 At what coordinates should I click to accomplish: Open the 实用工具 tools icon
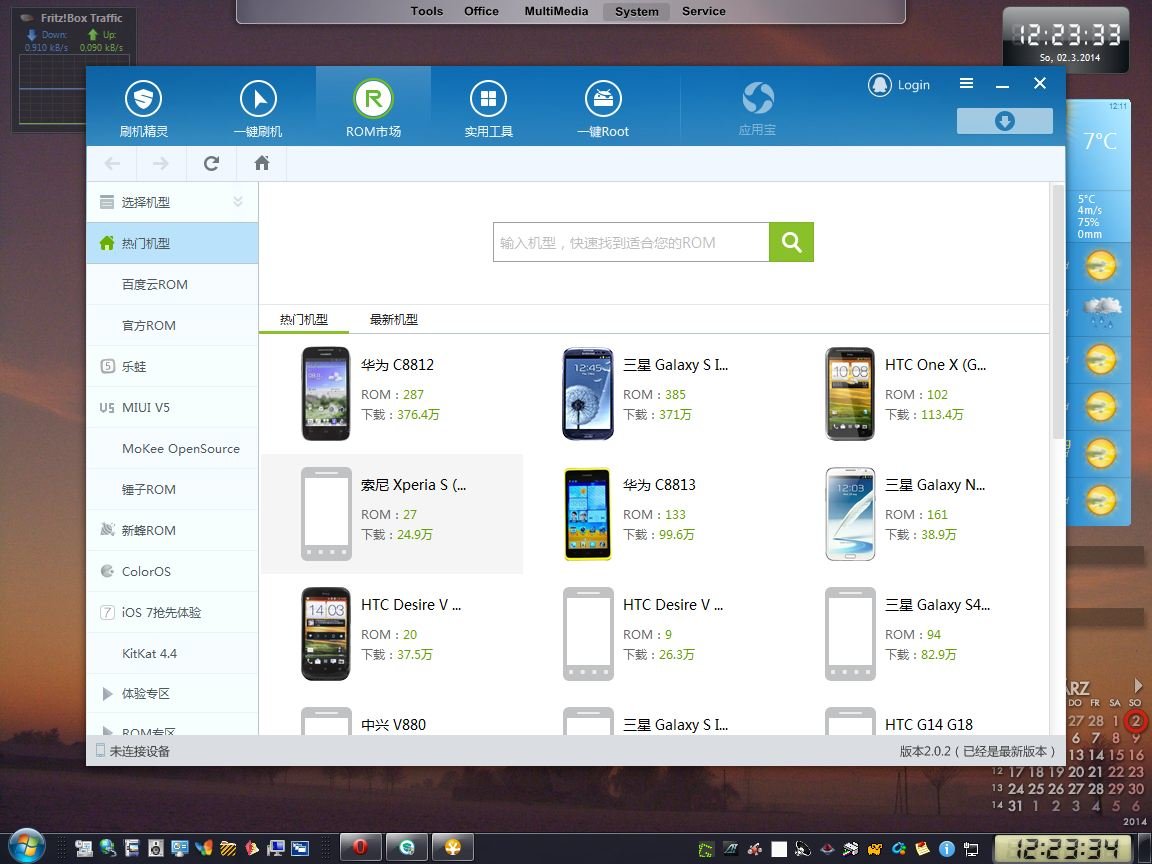(488, 98)
